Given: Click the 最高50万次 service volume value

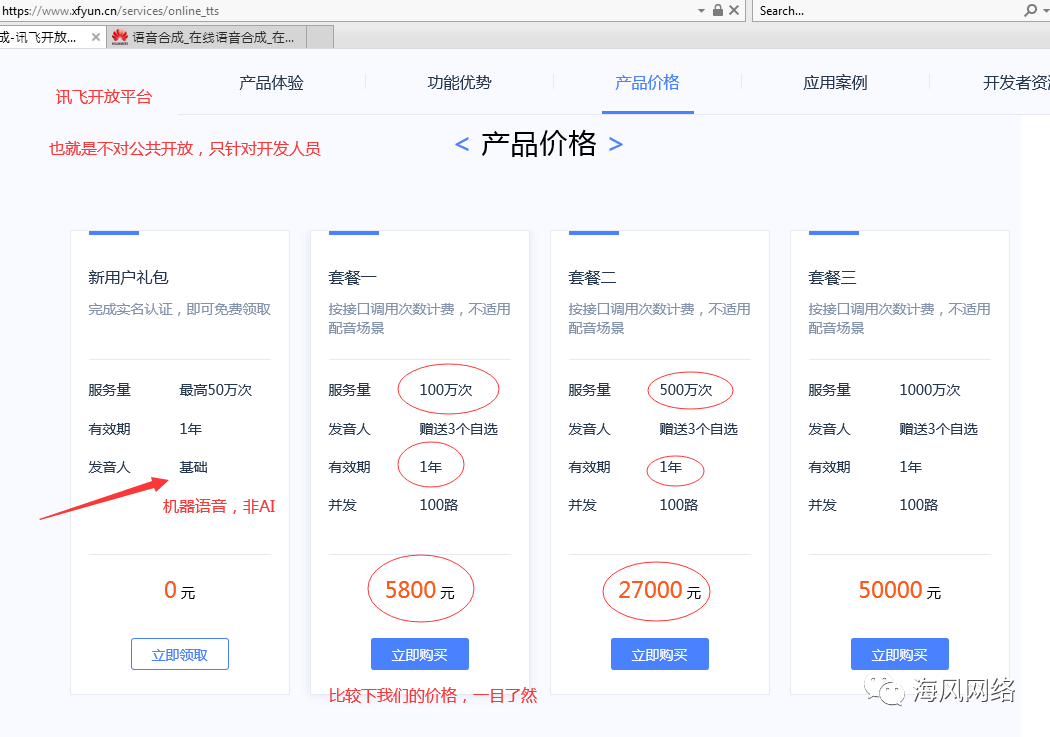Looking at the screenshot, I should 216,390.
